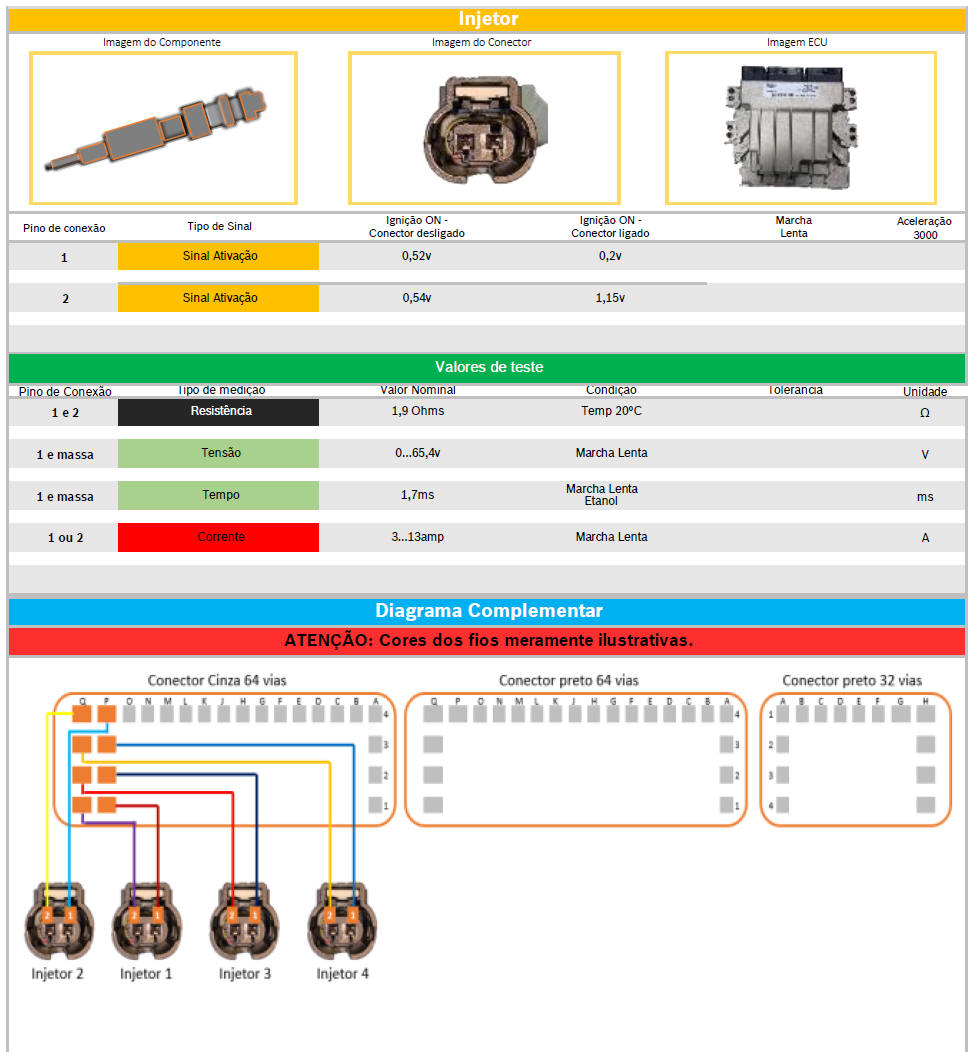Select the ECU module image
This screenshot has height=1052, width=976.
click(x=800, y=128)
